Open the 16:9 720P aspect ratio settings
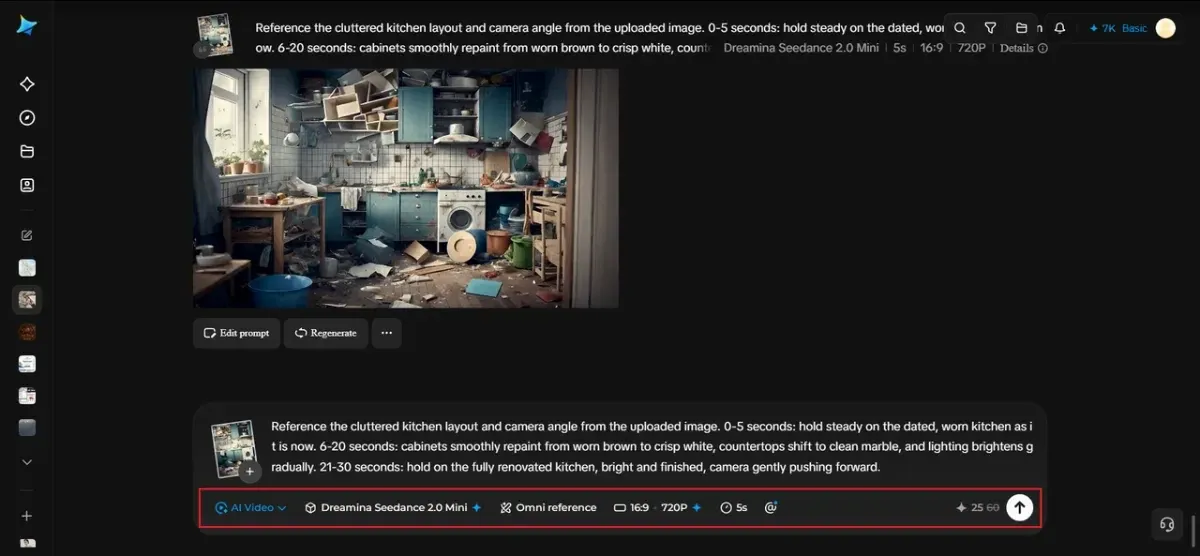 pyautogui.click(x=657, y=507)
